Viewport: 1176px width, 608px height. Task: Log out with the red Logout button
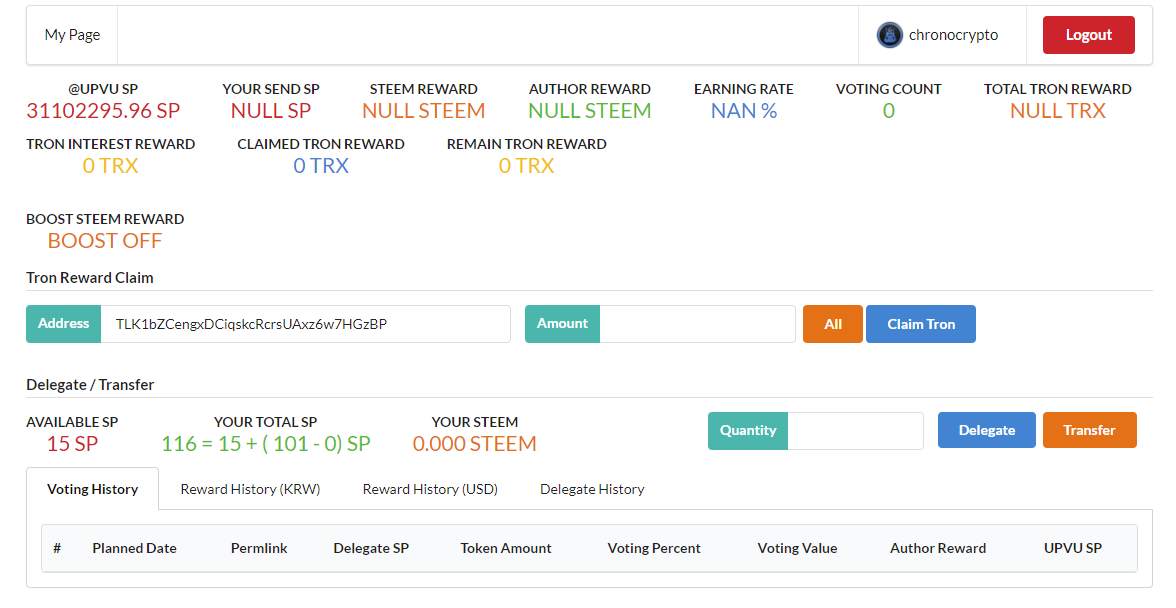click(x=1088, y=35)
